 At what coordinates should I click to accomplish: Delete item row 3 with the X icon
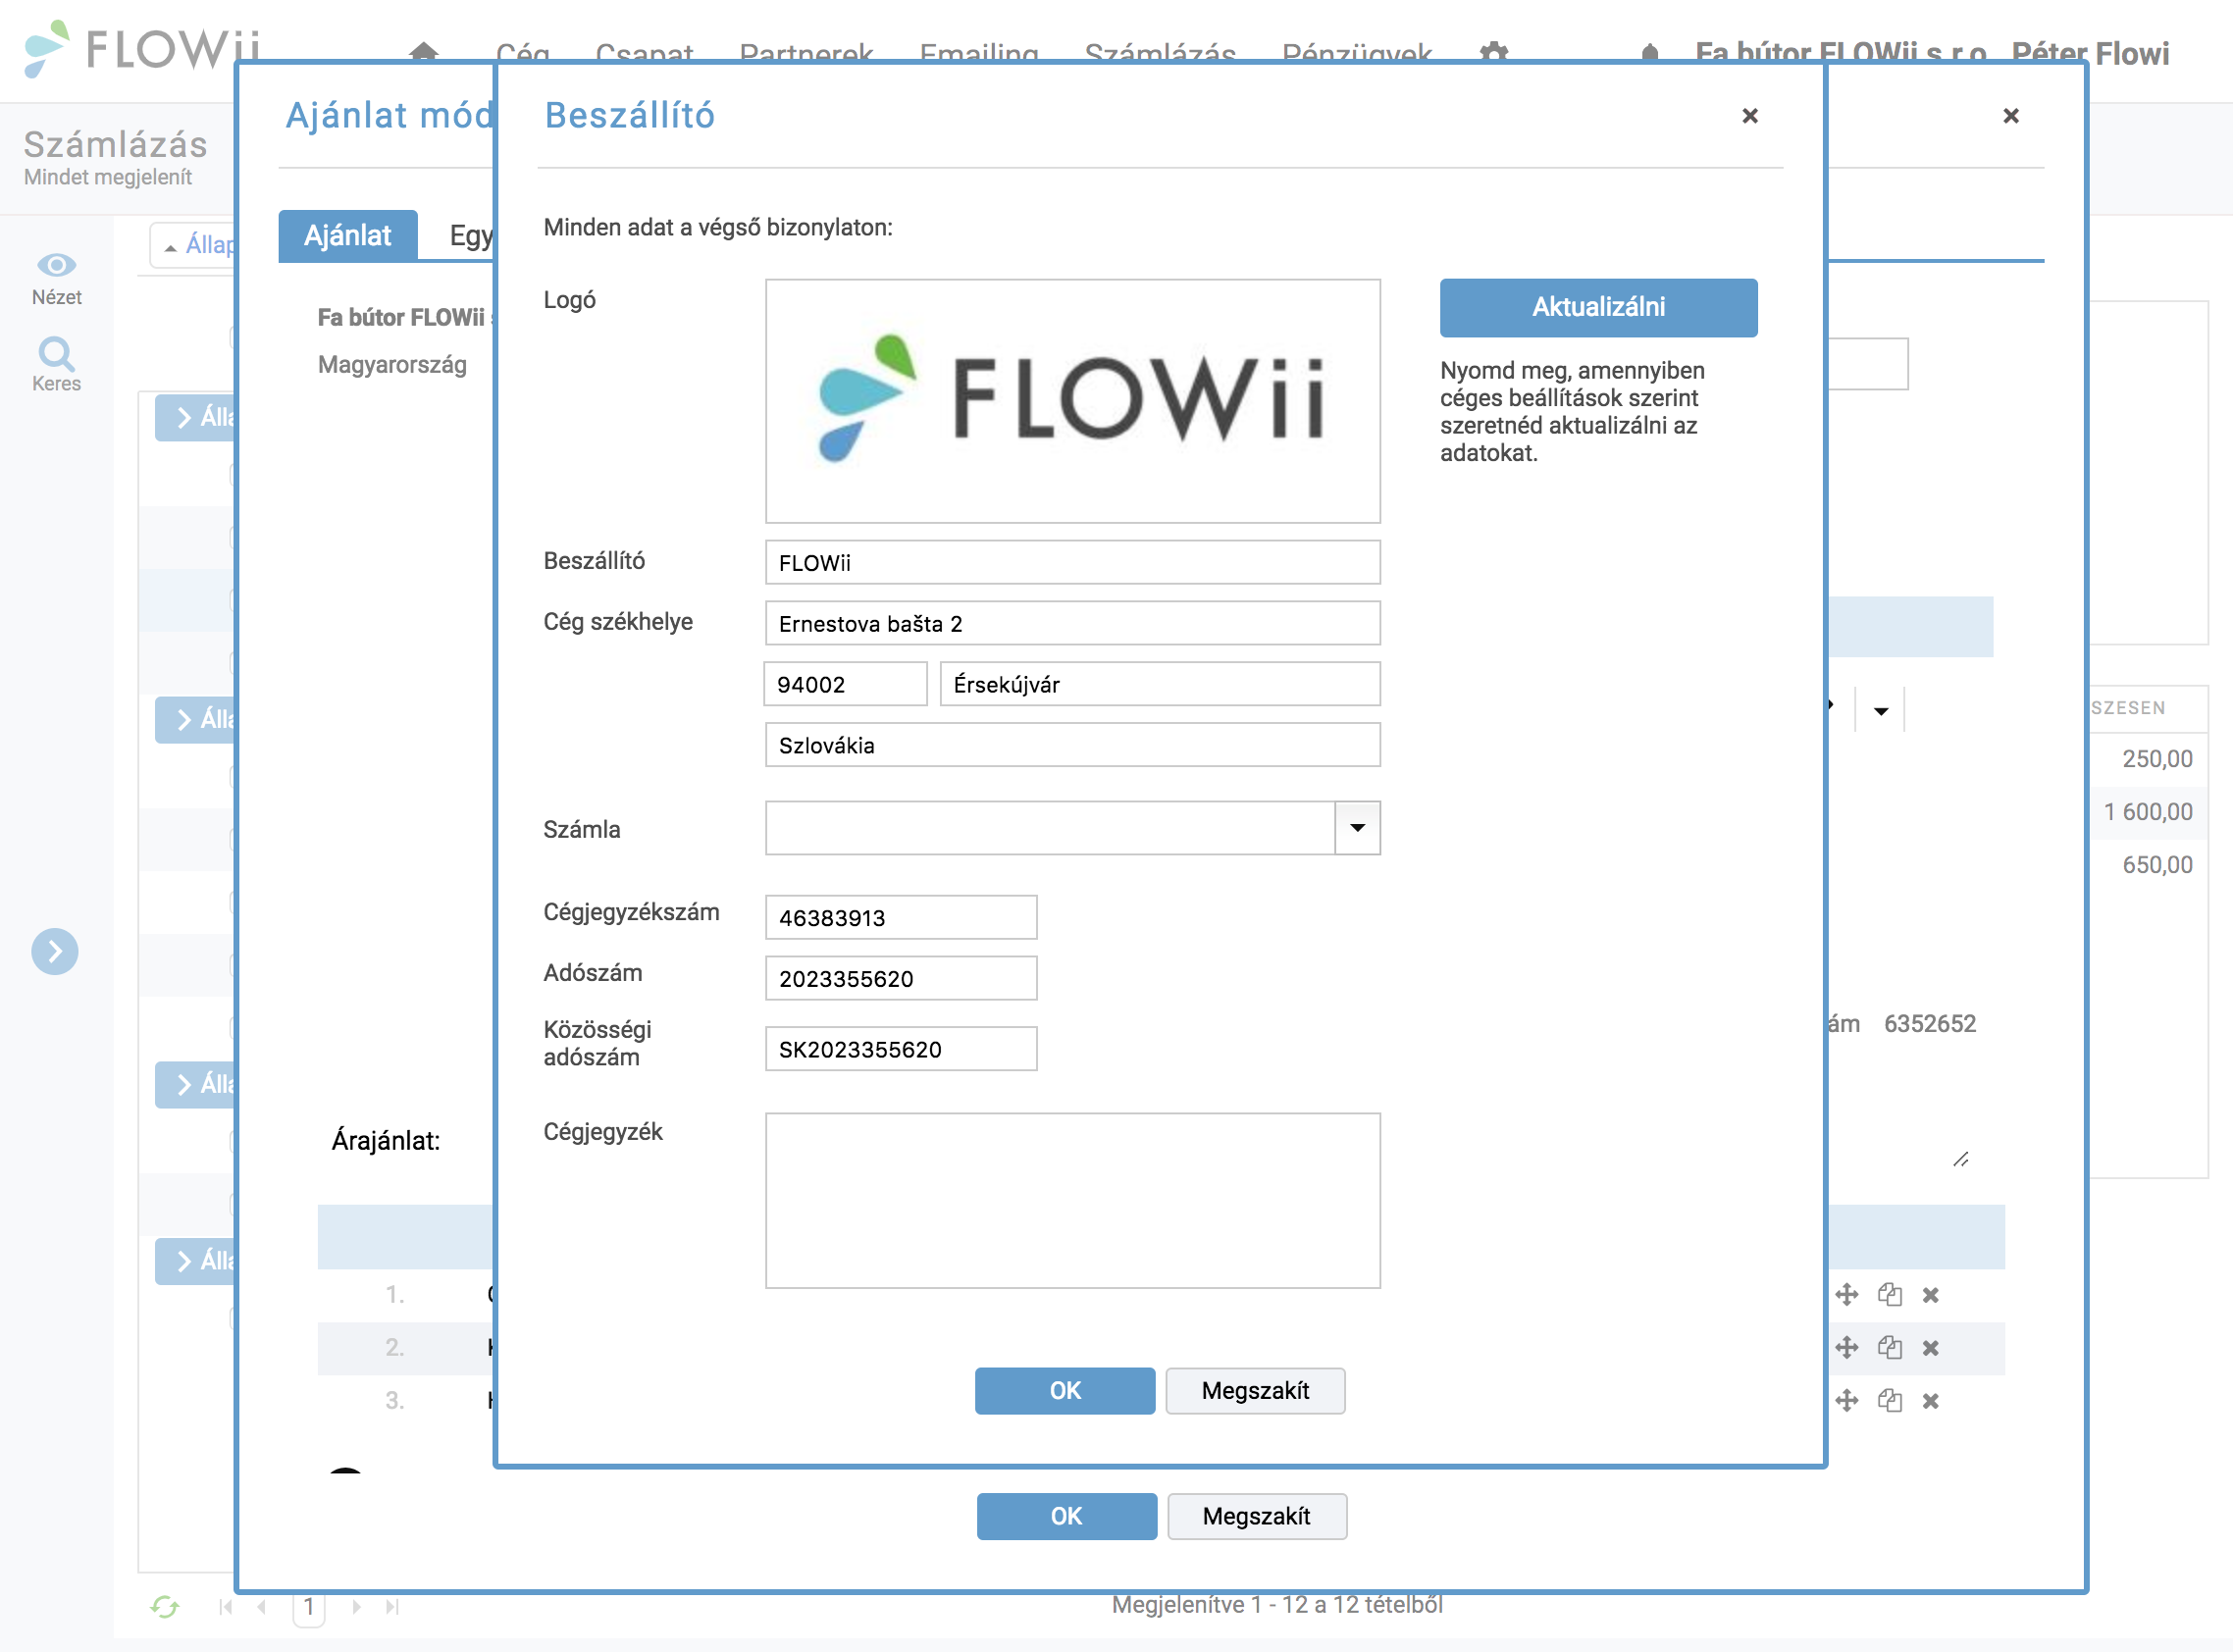tap(1930, 1402)
